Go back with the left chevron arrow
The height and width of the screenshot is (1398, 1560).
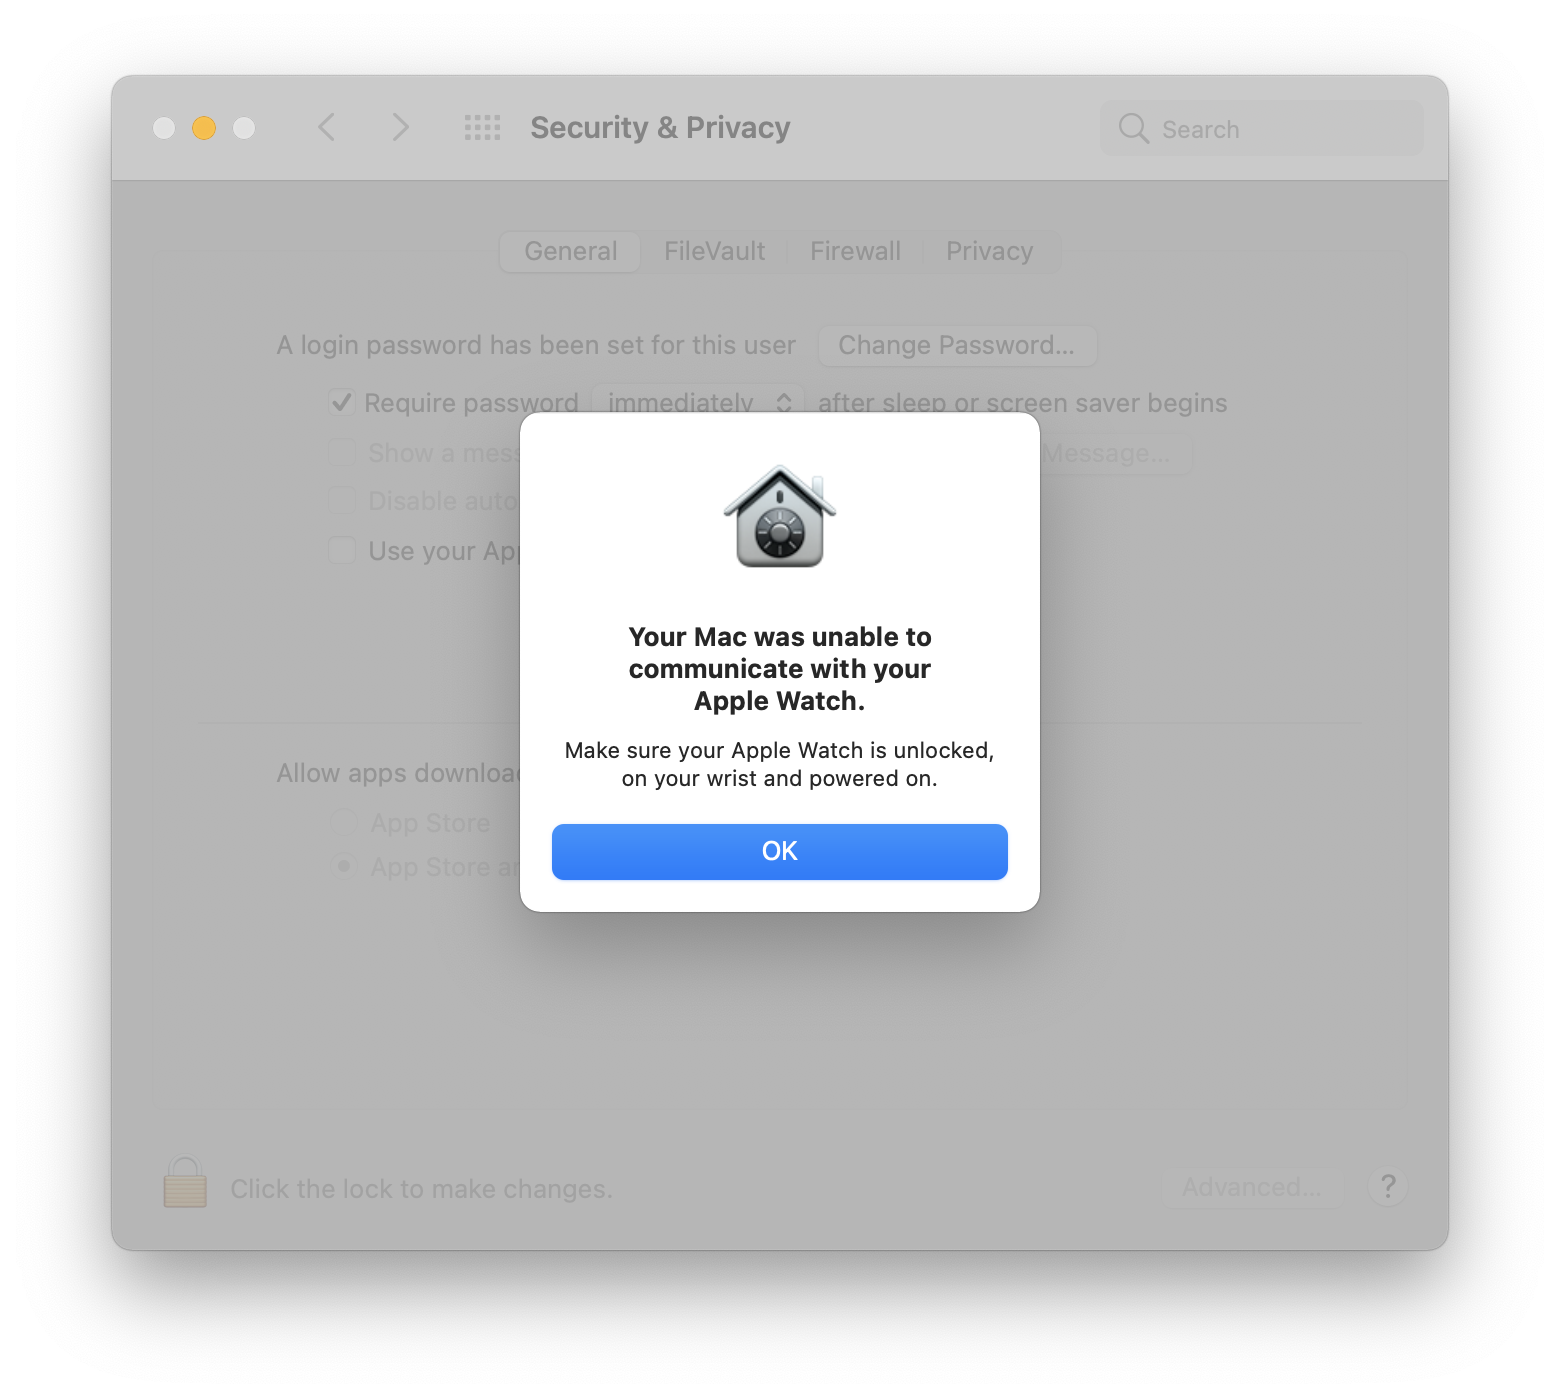(x=327, y=127)
